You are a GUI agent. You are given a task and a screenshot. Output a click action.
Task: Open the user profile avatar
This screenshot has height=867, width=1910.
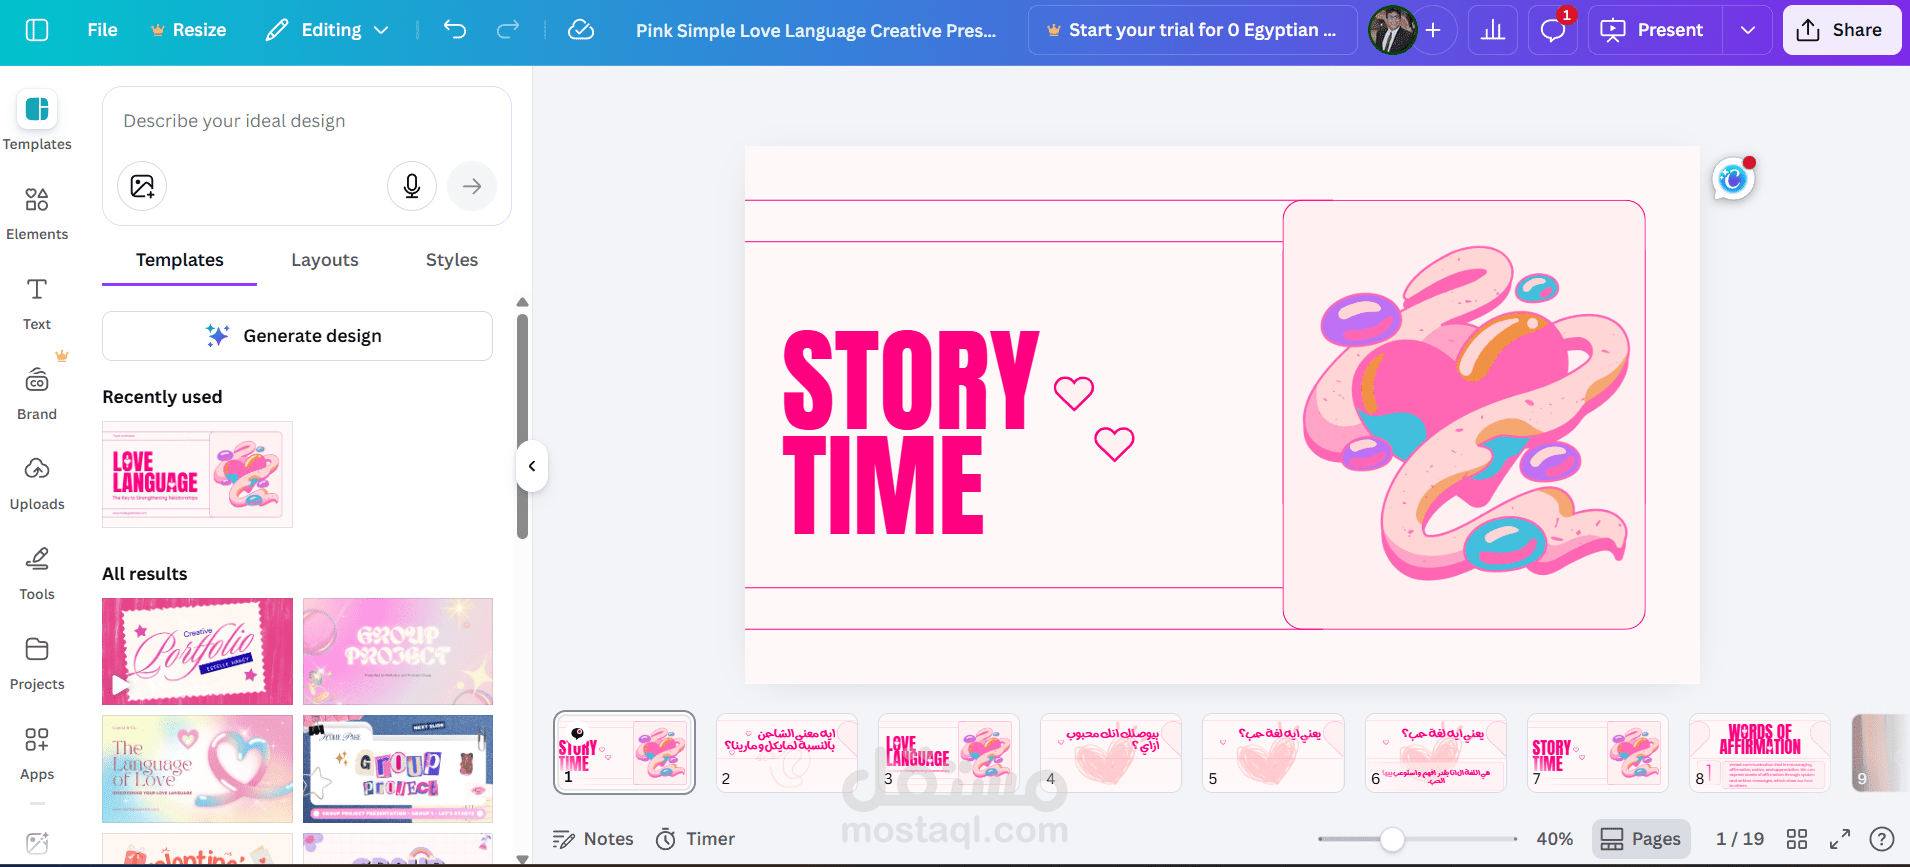[1392, 30]
